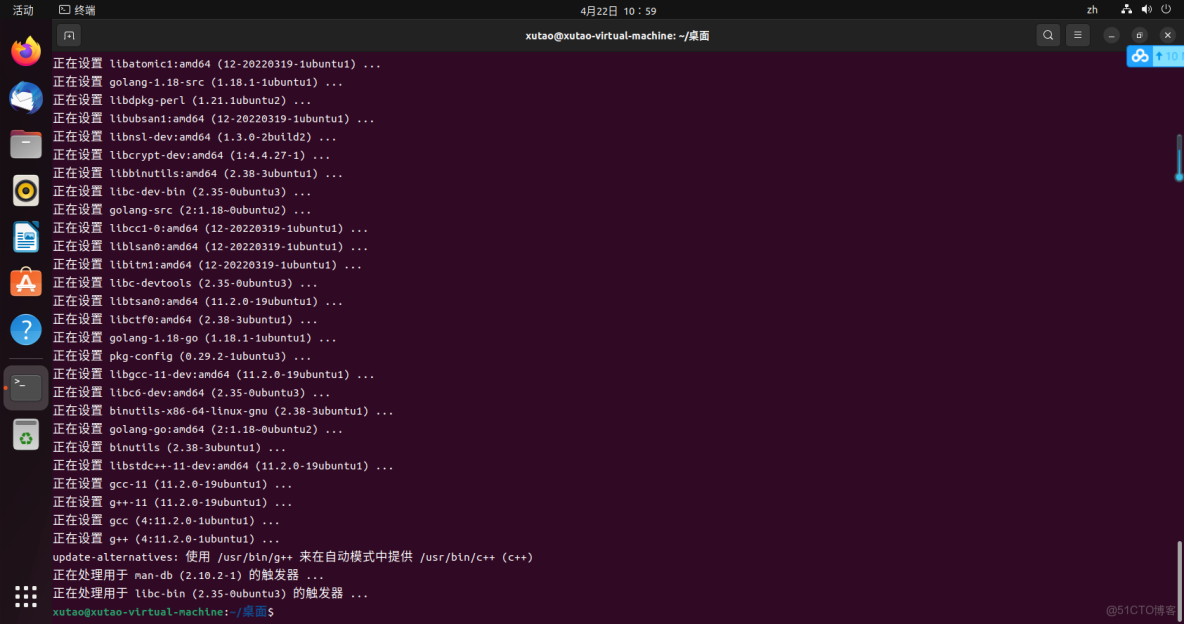Click the line golang-go:amd64
Viewport: 1184px width, 624px height.
click(198, 429)
